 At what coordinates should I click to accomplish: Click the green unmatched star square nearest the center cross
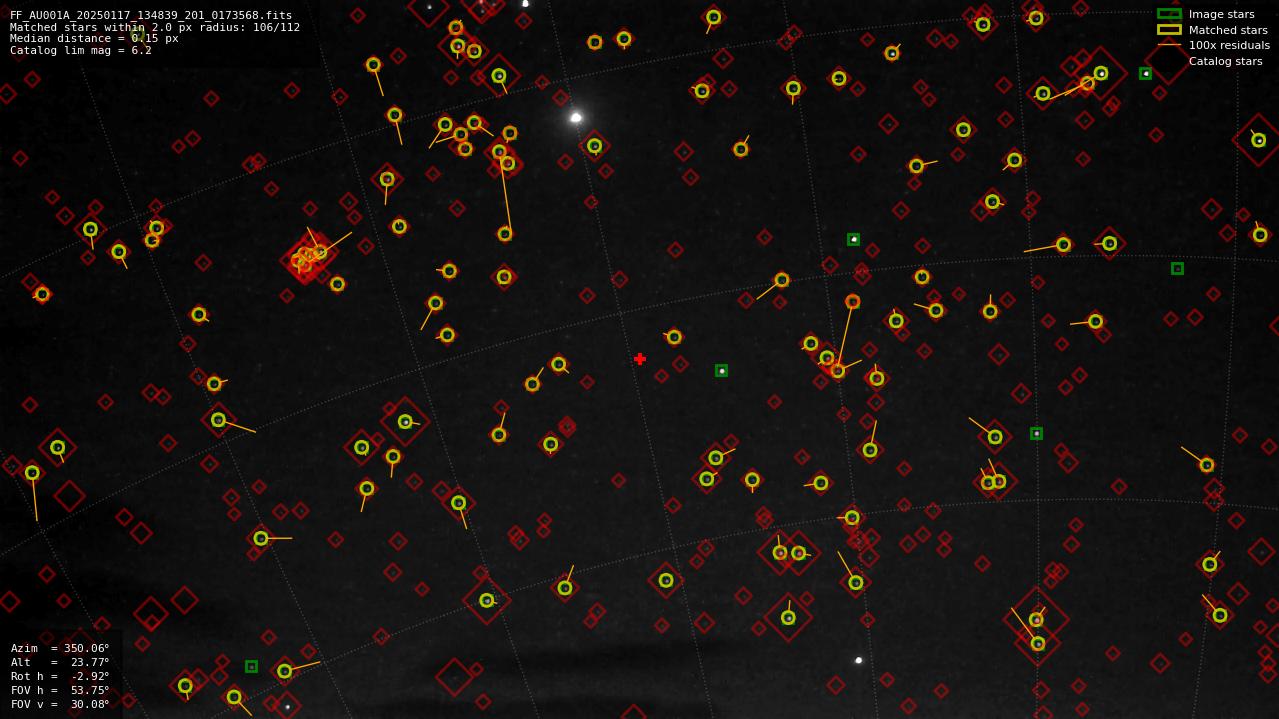point(721,371)
